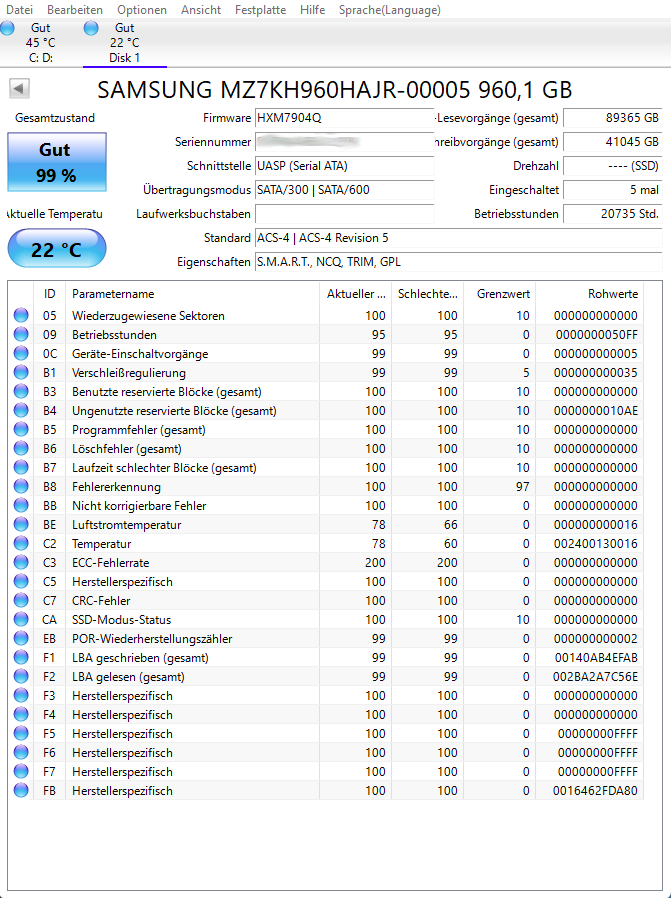Click status icon for SSD-Modus-Status row
Screen dimensions: 671x898
point(21,619)
